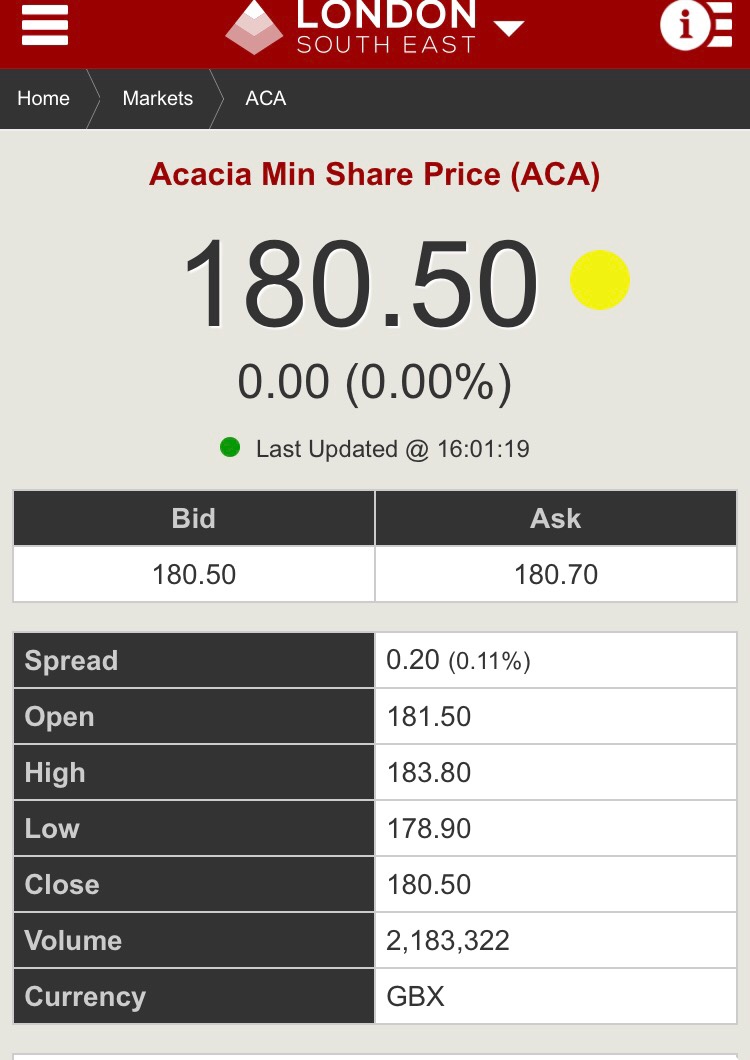Image resolution: width=750 pixels, height=1060 pixels.
Task: Select the Currency GBX value
Action: (415, 996)
